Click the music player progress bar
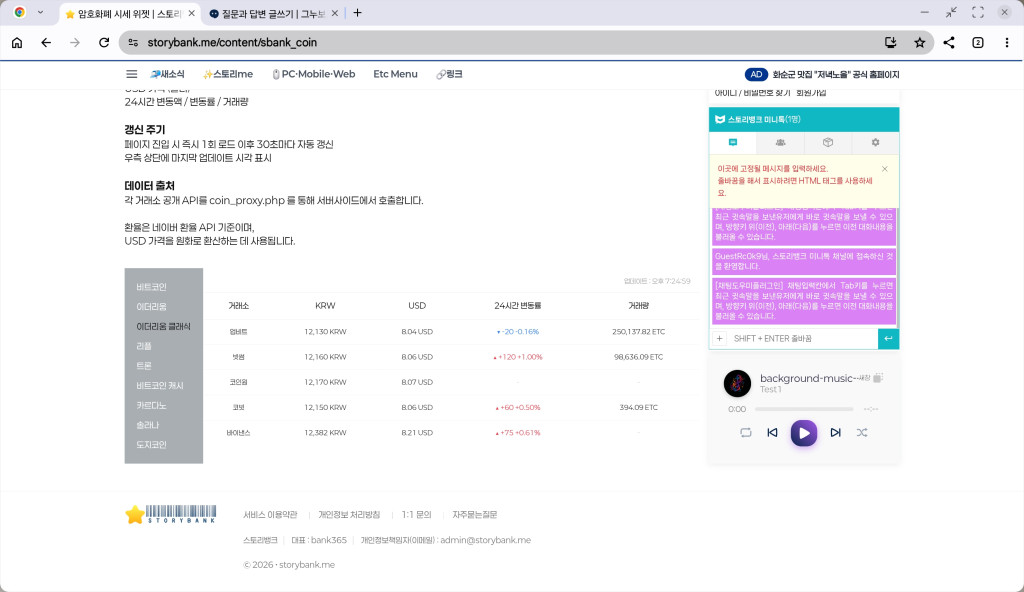Viewport: 1024px width, 592px height. (804, 409)
